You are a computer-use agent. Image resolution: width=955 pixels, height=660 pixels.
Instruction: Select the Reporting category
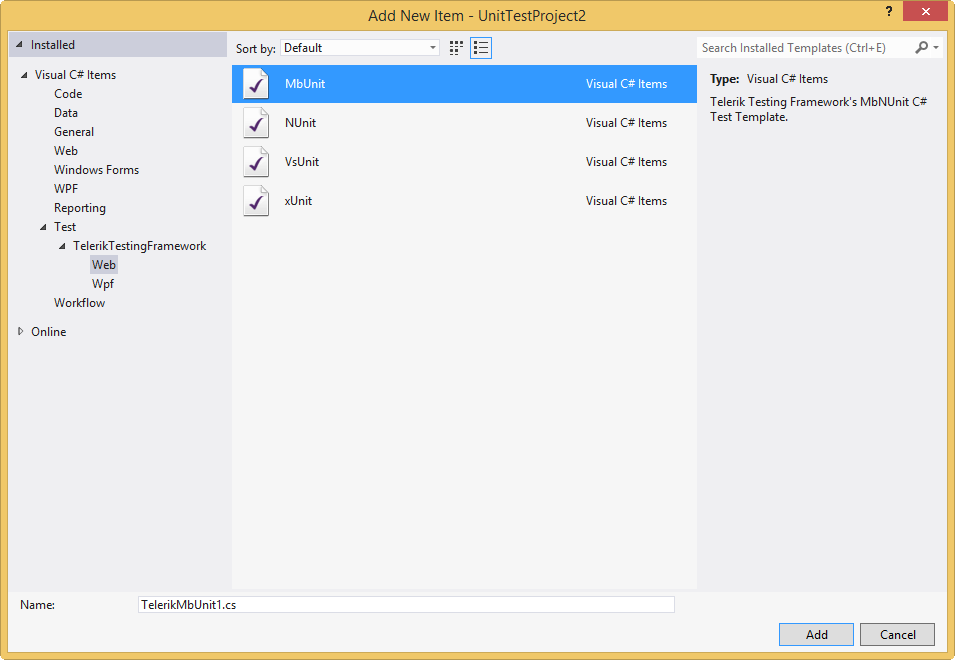pyautogui.click(x=80, y=208)
